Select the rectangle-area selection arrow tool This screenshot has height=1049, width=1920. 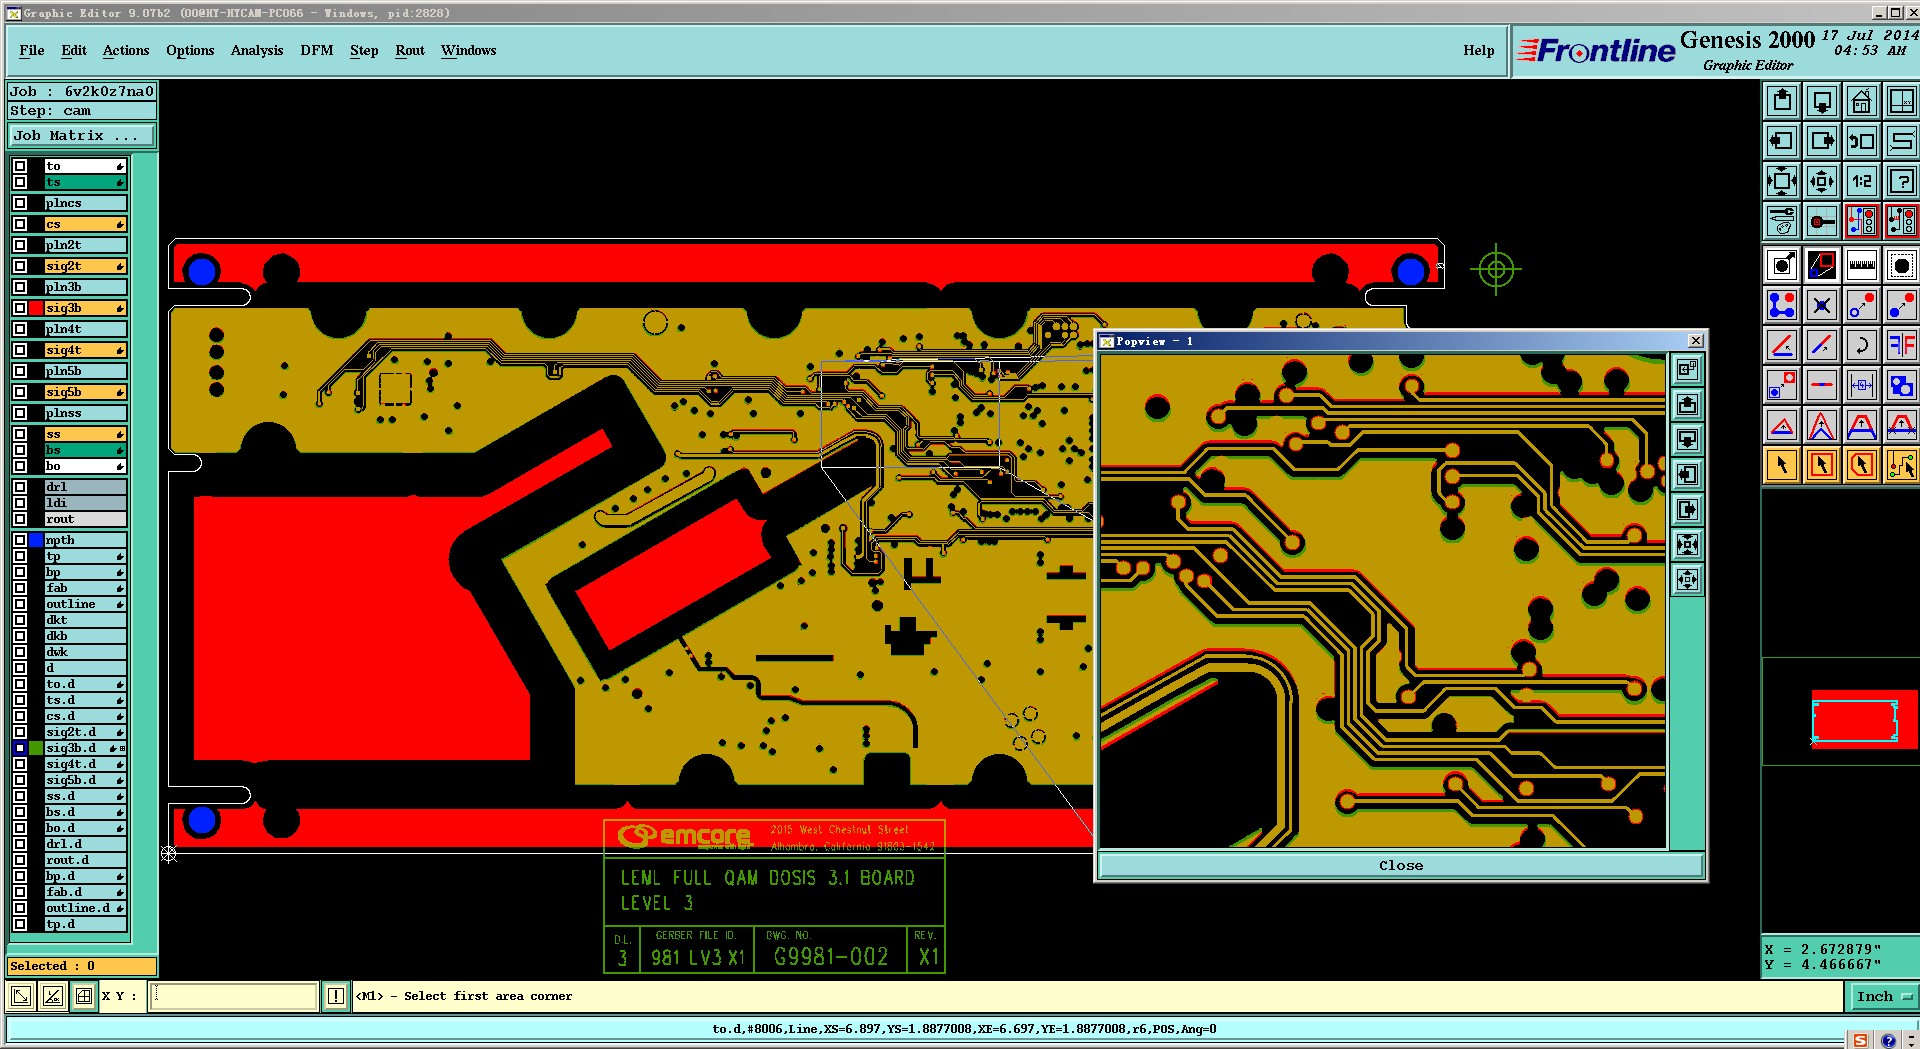click(1822, 465)
